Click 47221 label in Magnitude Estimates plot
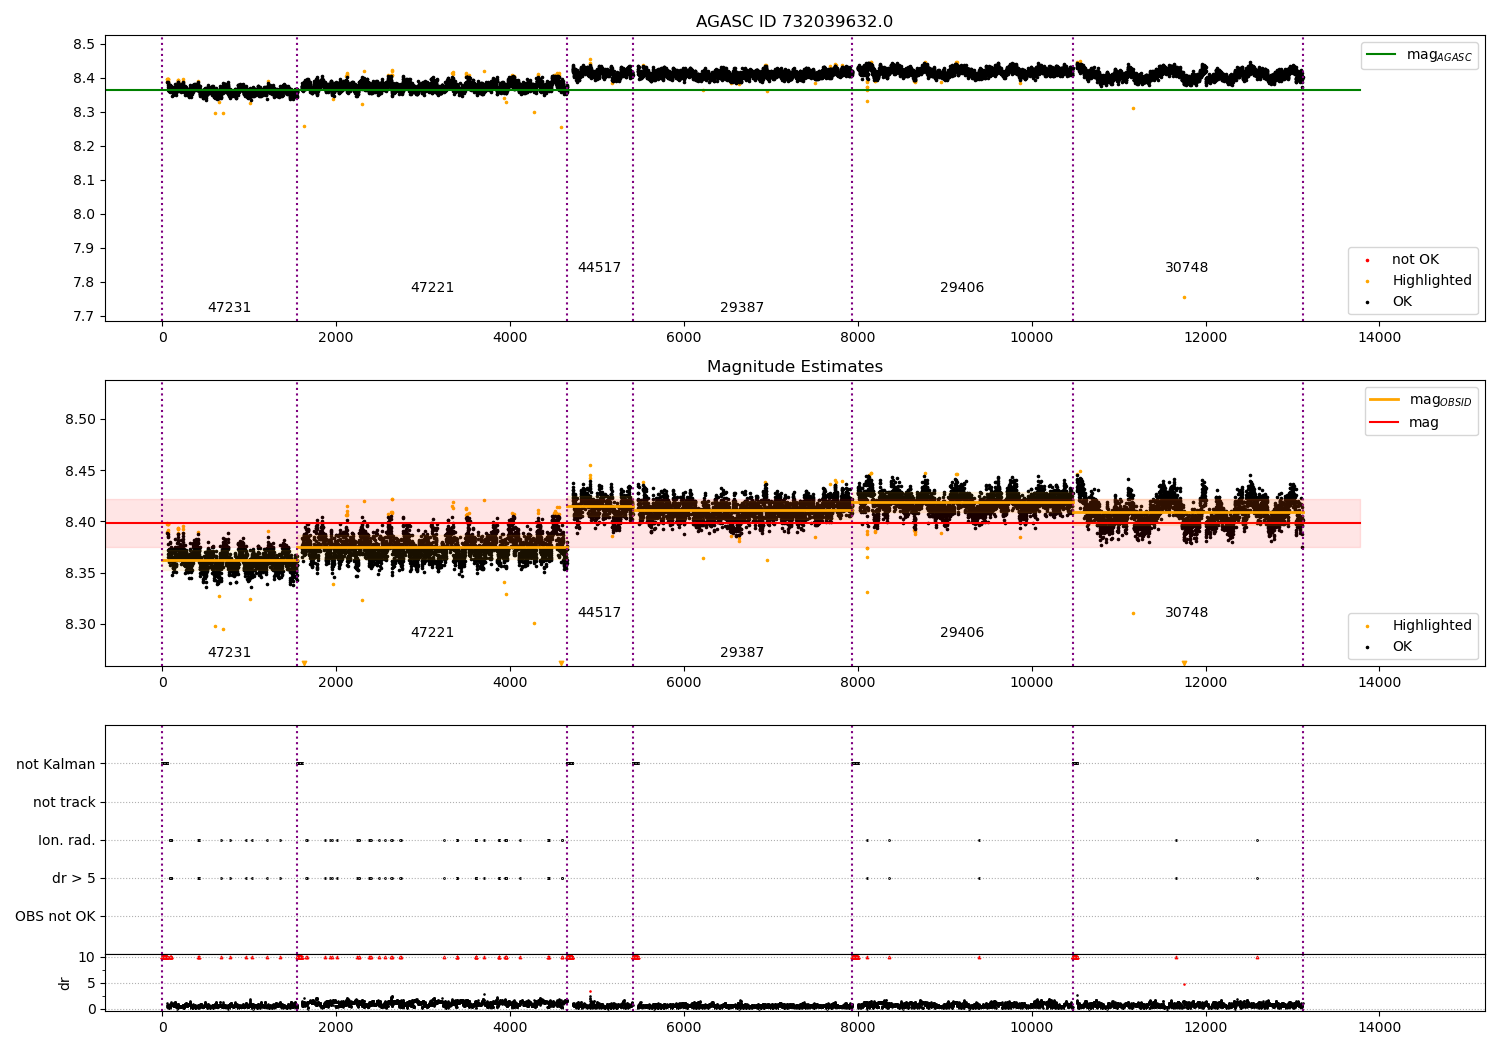The width and height of the screenshot is (1500, 1050). pos(432,633)
